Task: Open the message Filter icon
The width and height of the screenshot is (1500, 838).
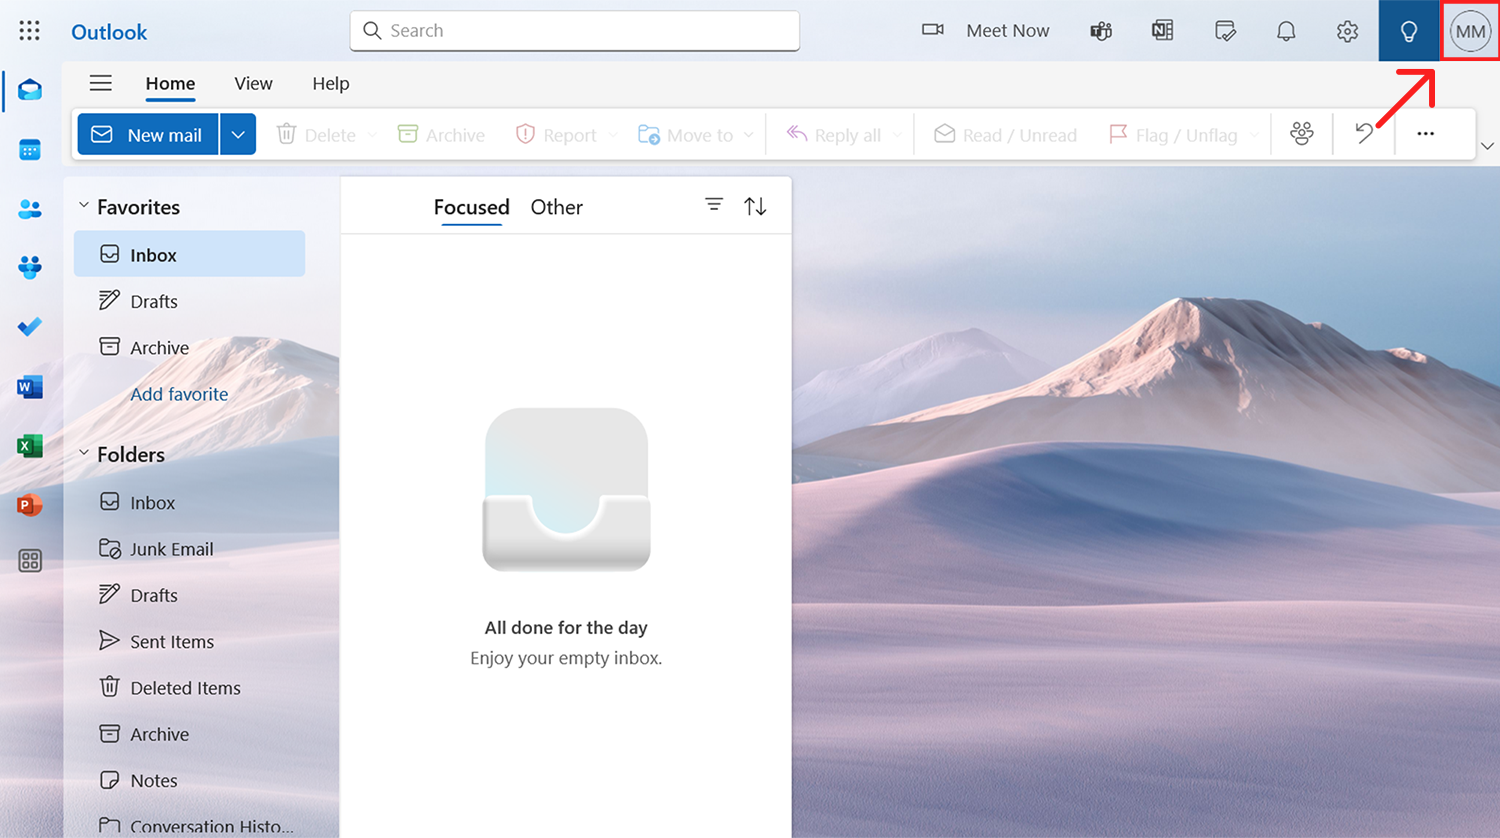Action: pos(714,205)
